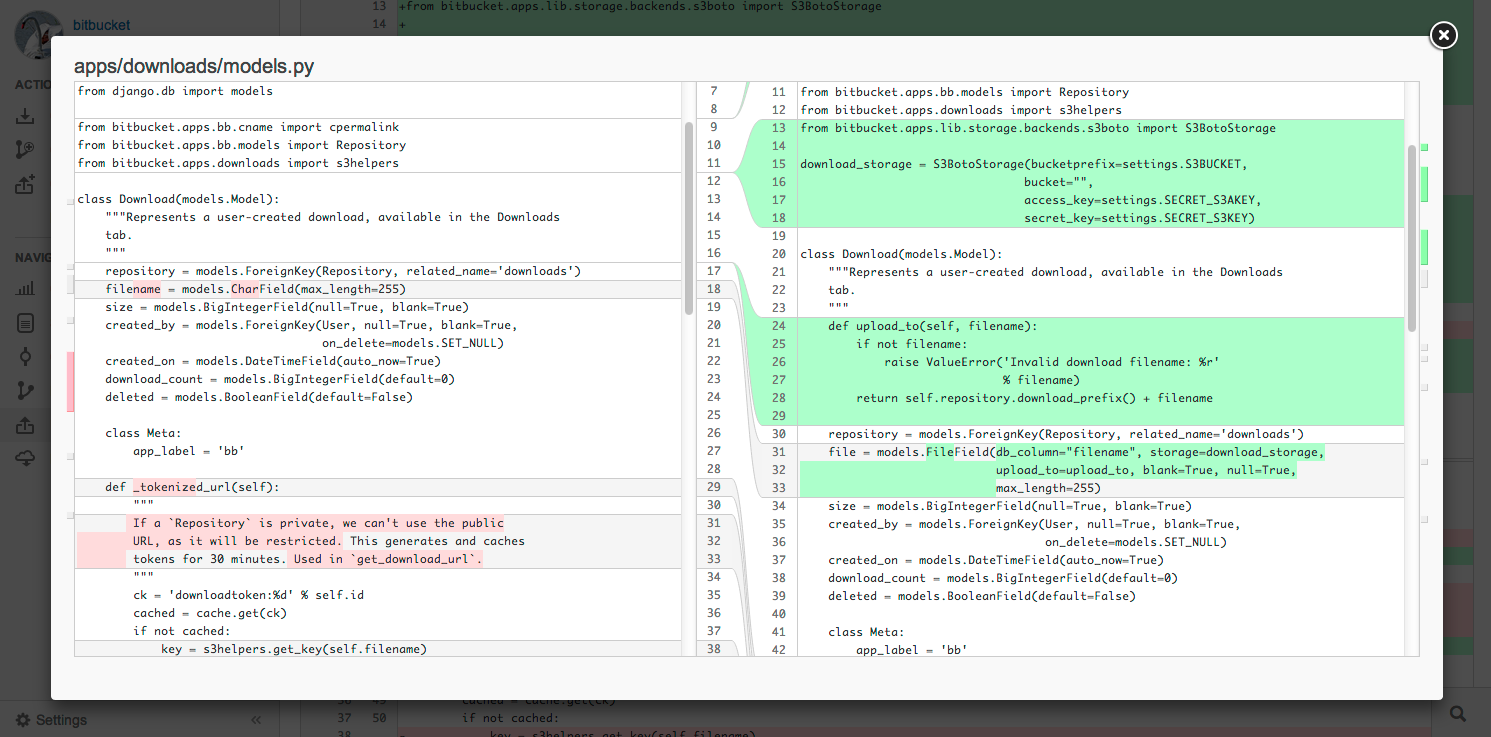Click the 'ck = 'downloadtoken:%d'' line
This screenshot has width=1491, height=737.
tap(248, 595)
